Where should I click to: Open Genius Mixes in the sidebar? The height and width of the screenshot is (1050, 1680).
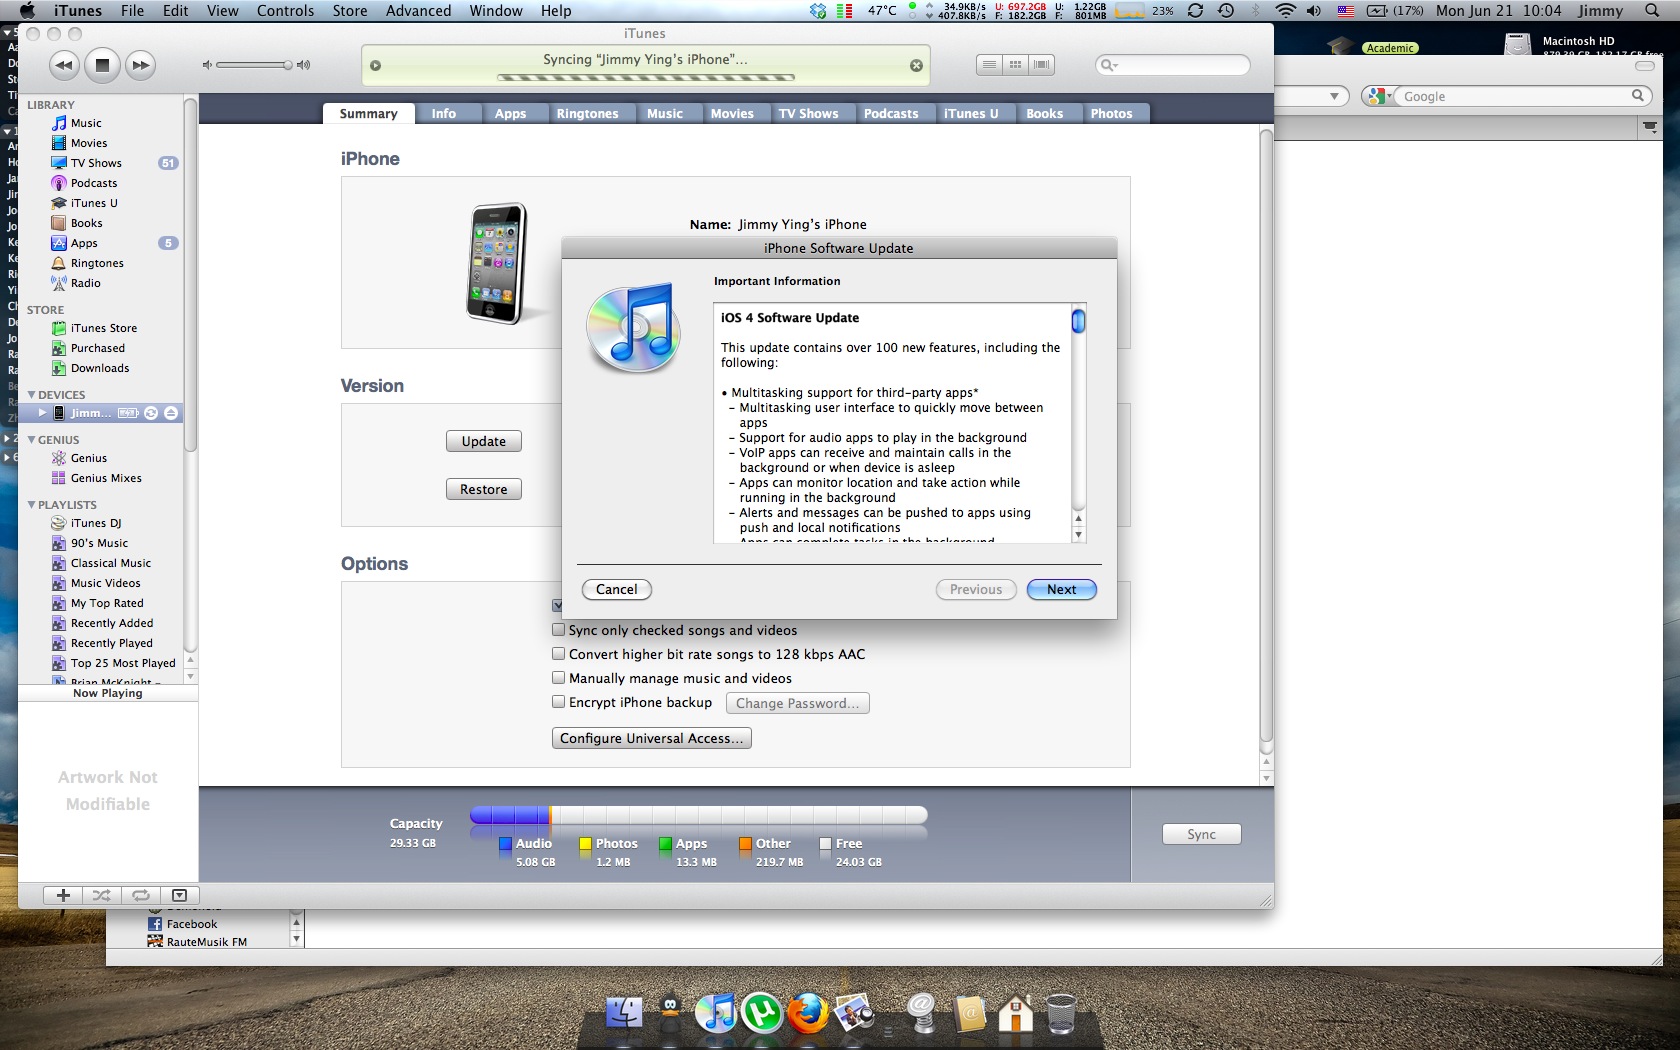coord(106,478)
